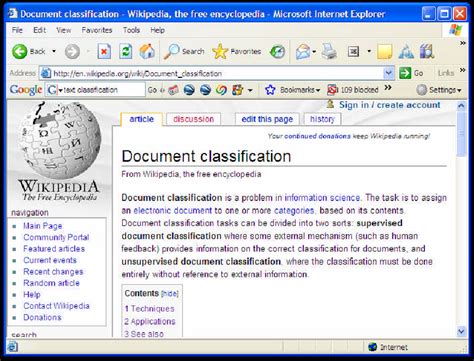Open the edit this page tab
Image resolution: width=474 pixels, height=361 pixels.
tap(267, 119)
